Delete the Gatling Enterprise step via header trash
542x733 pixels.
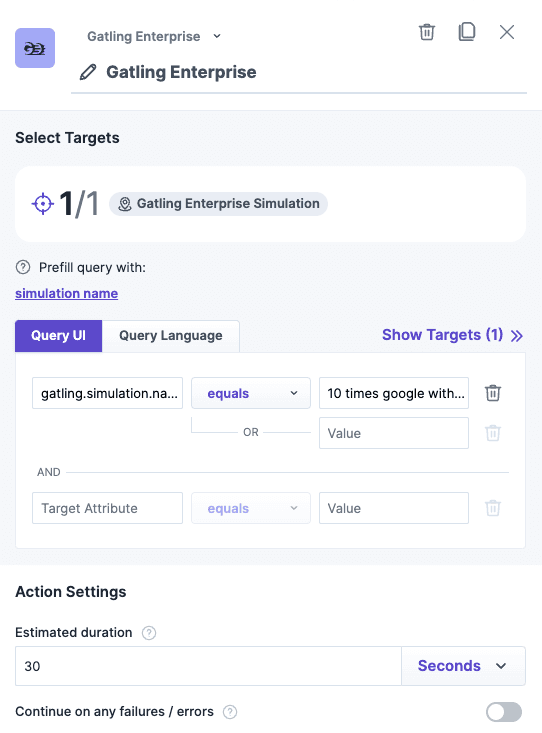tap(426, 32)
